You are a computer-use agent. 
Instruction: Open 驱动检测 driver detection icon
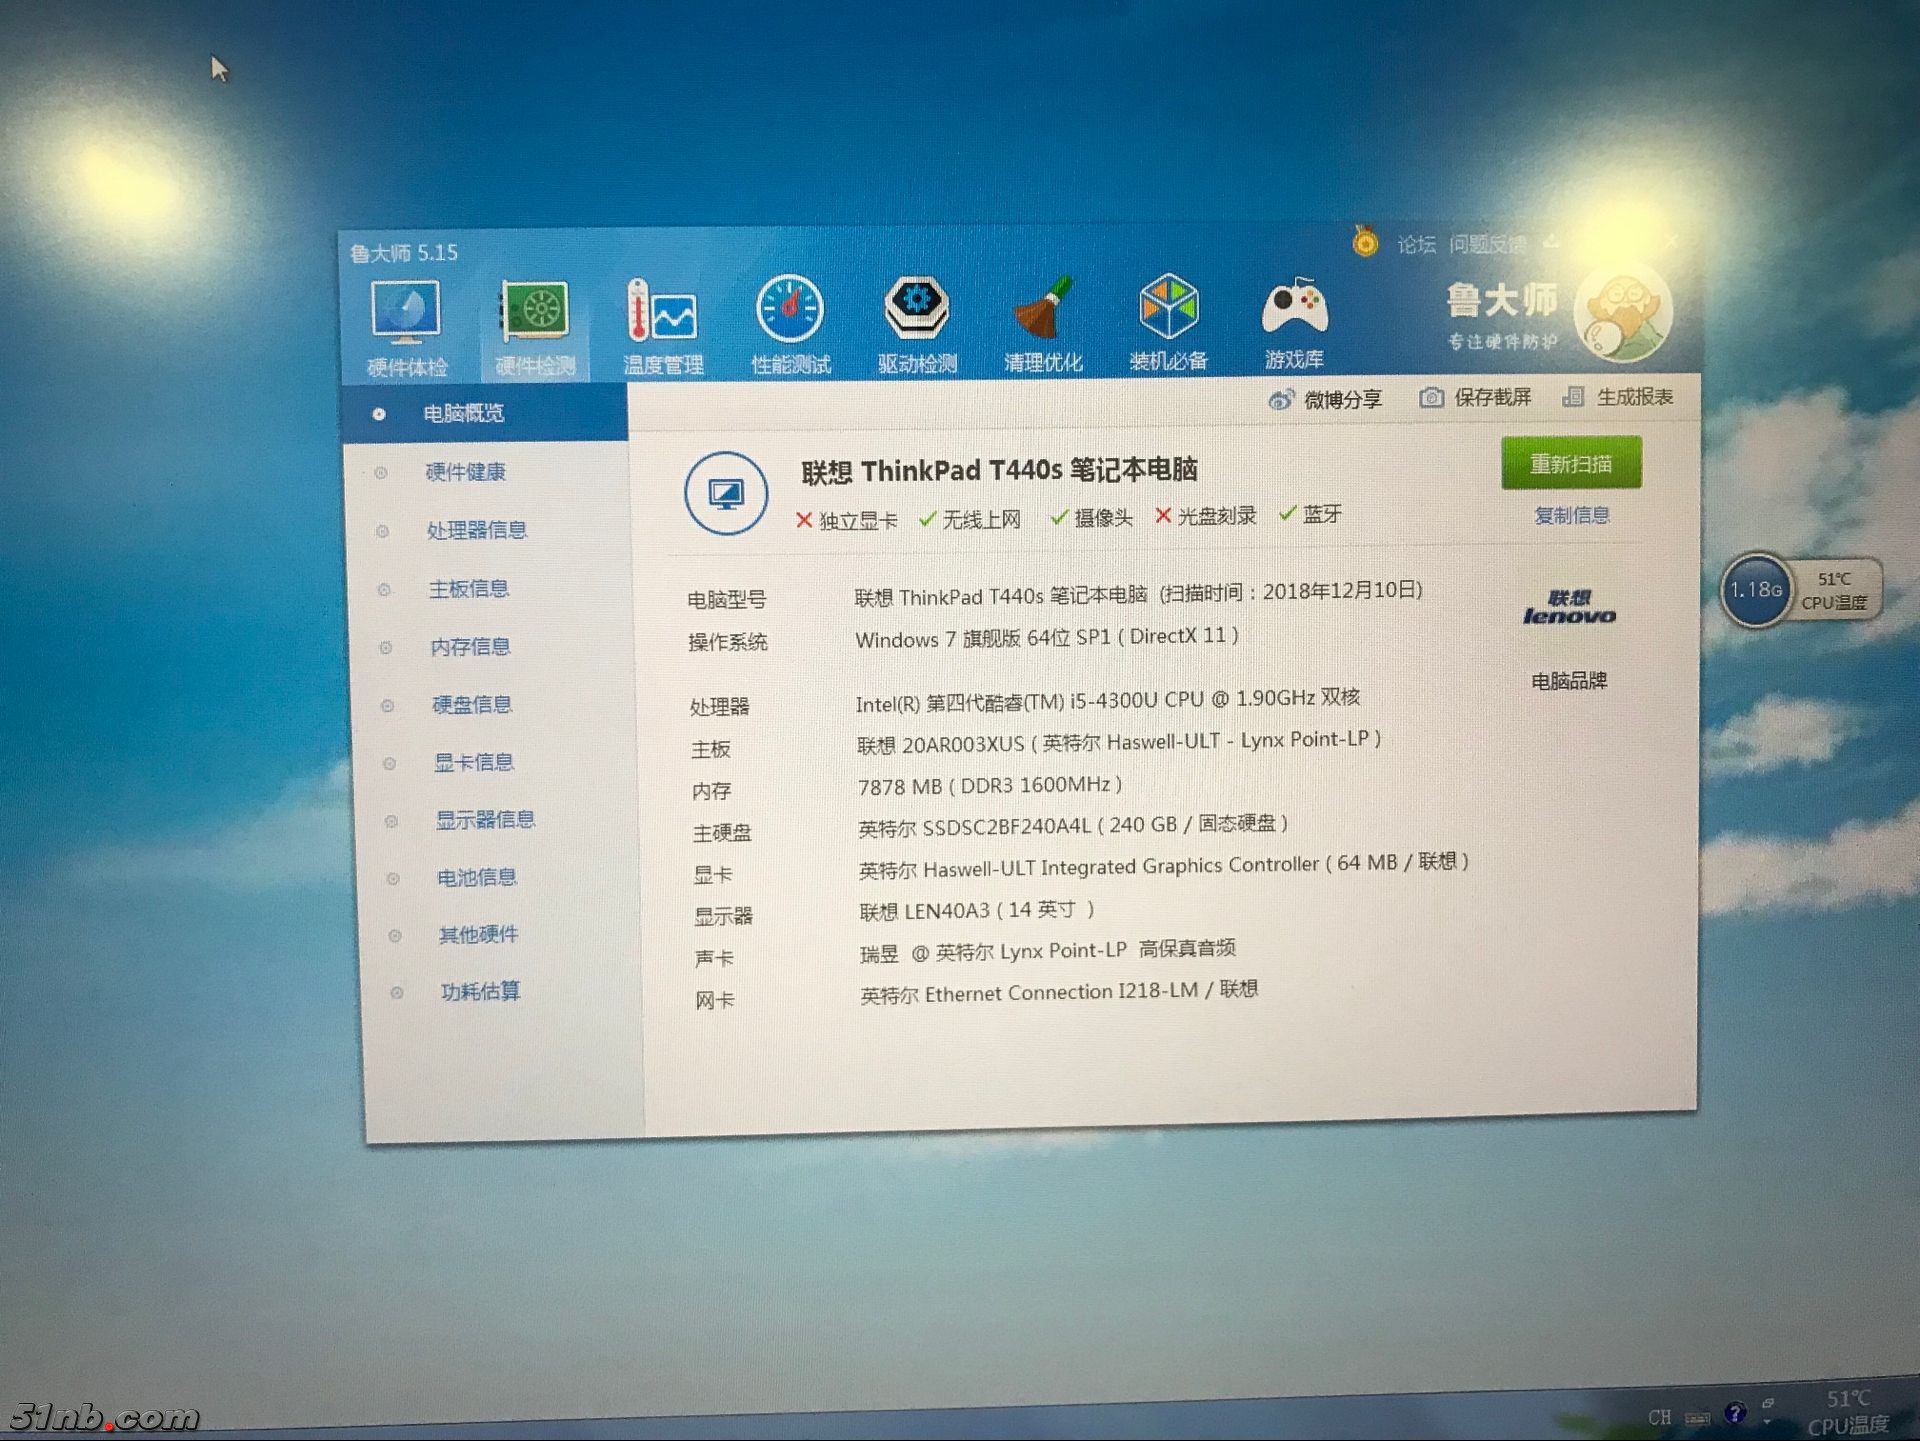coord(917,309)
